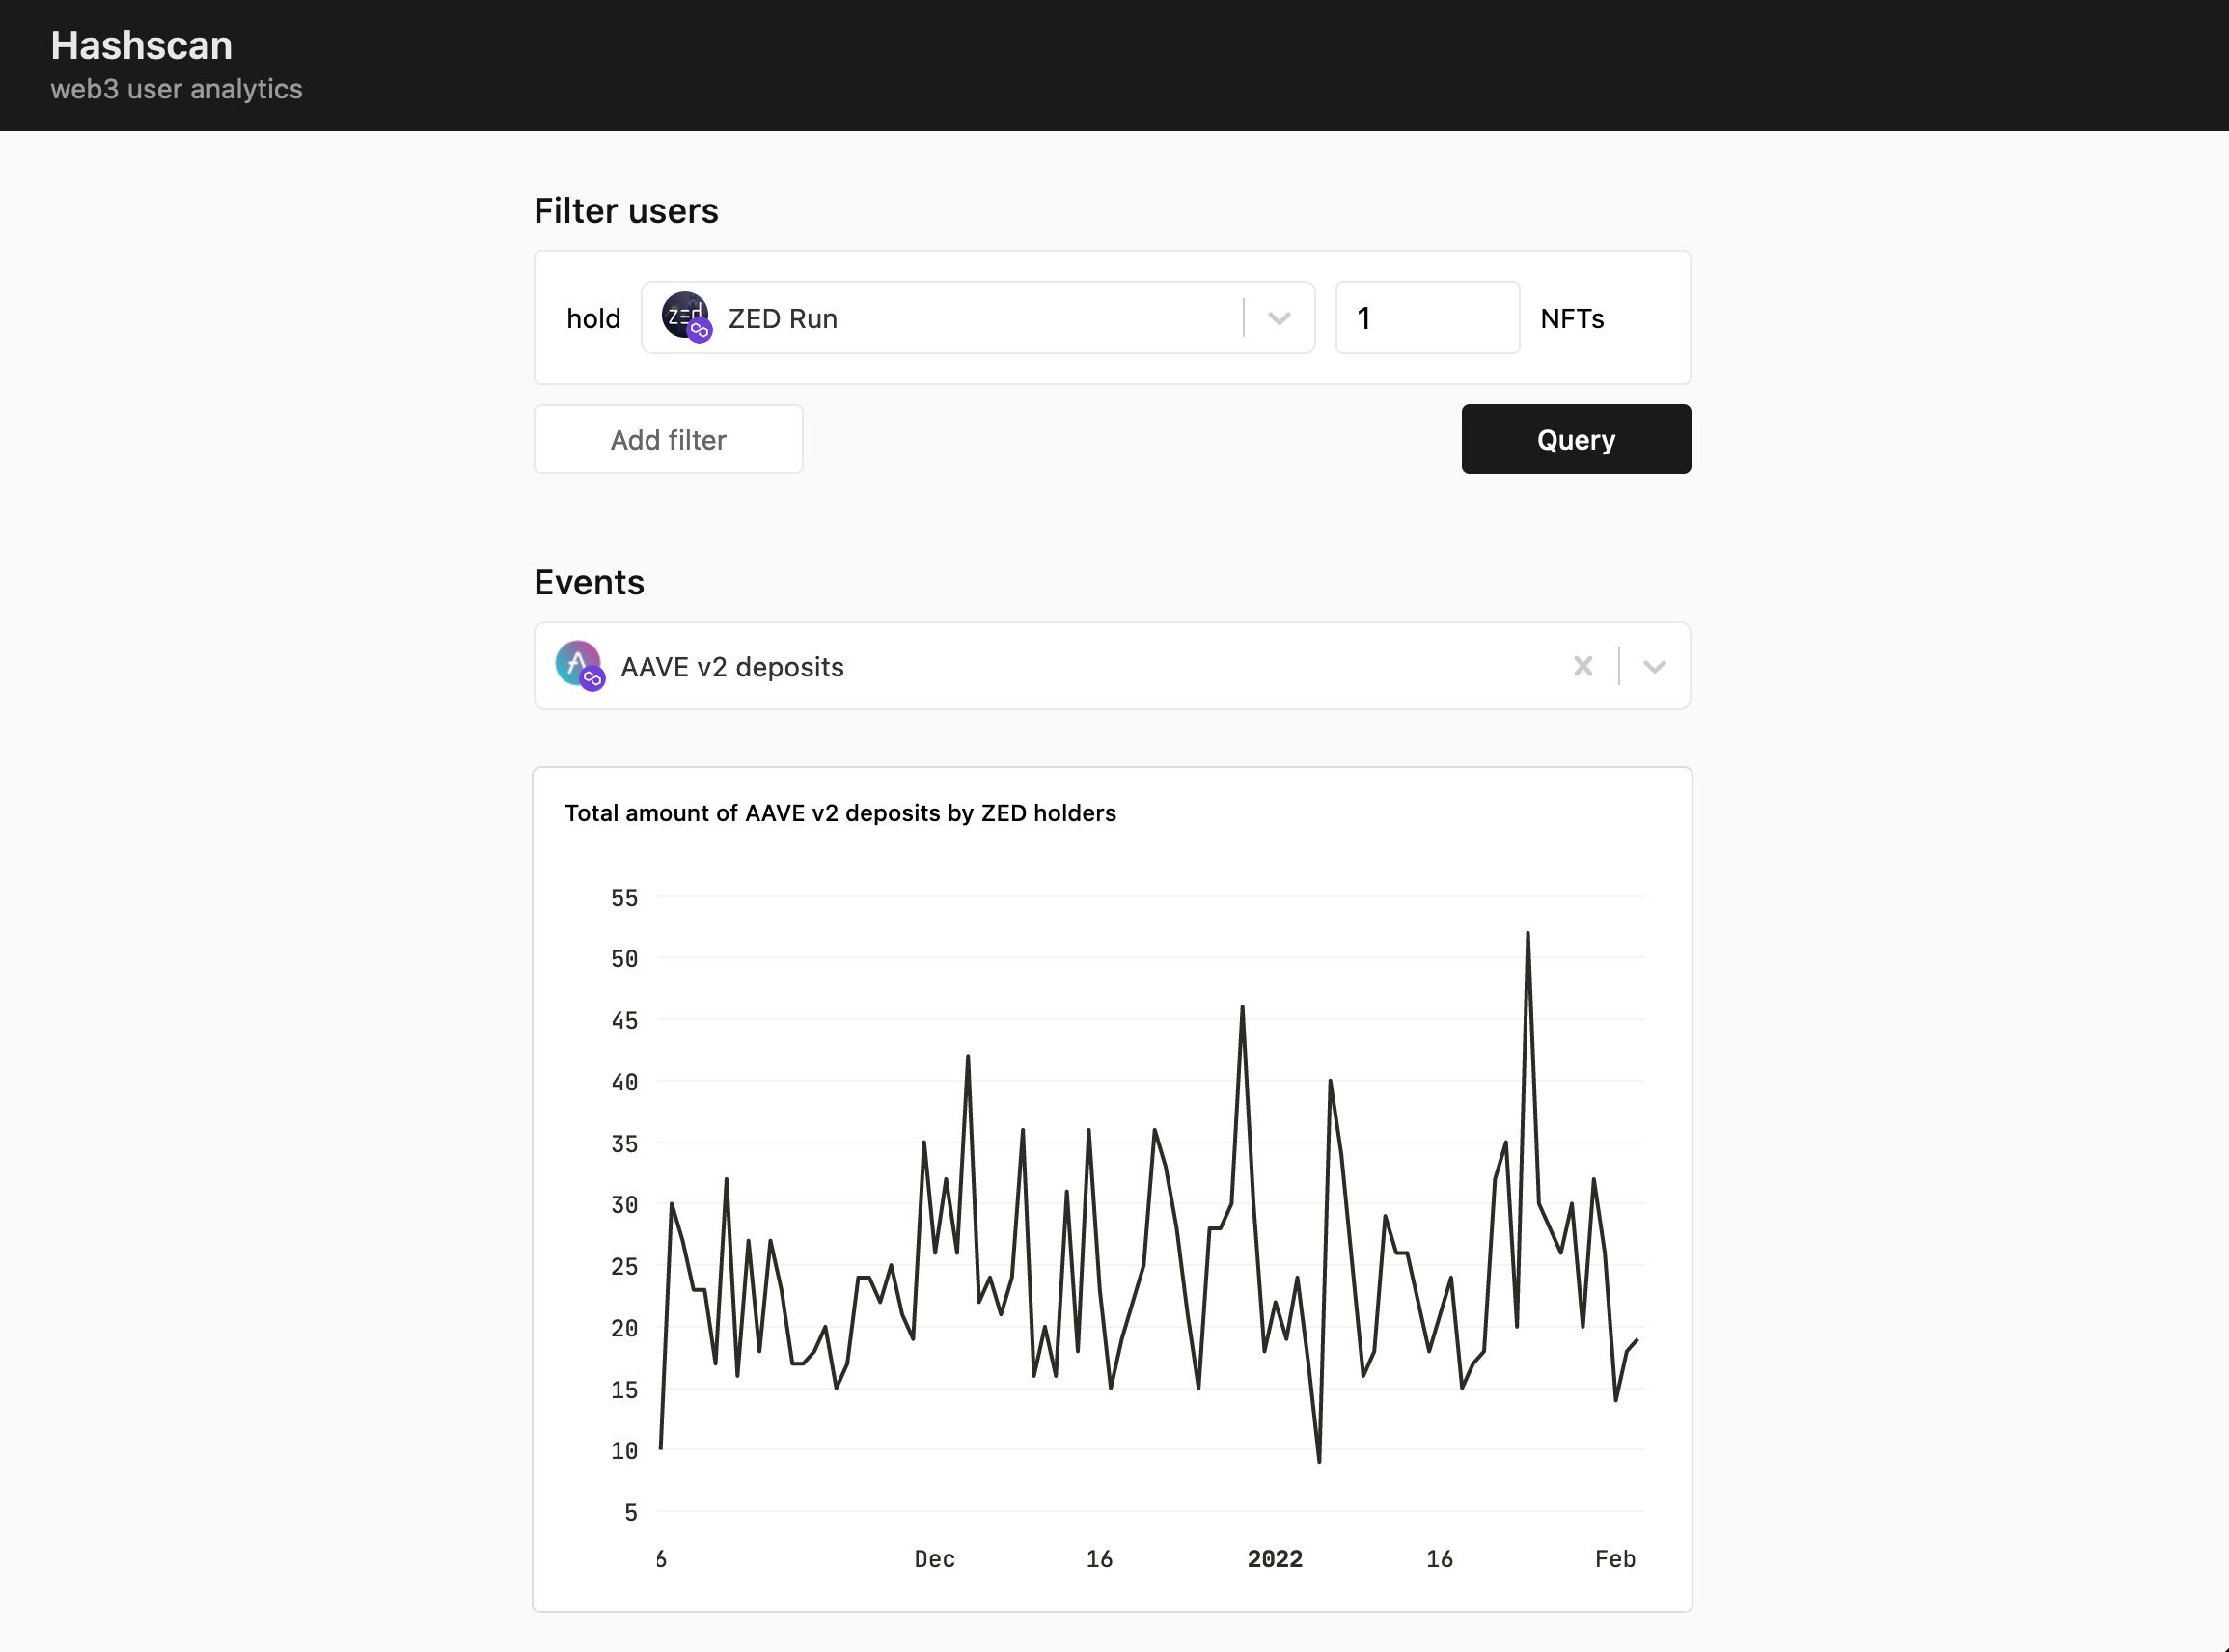Click the 'hold' label in filter row
This screenshot has height=1652, width=2229.
pyautogui.click(x=593, y=318)
